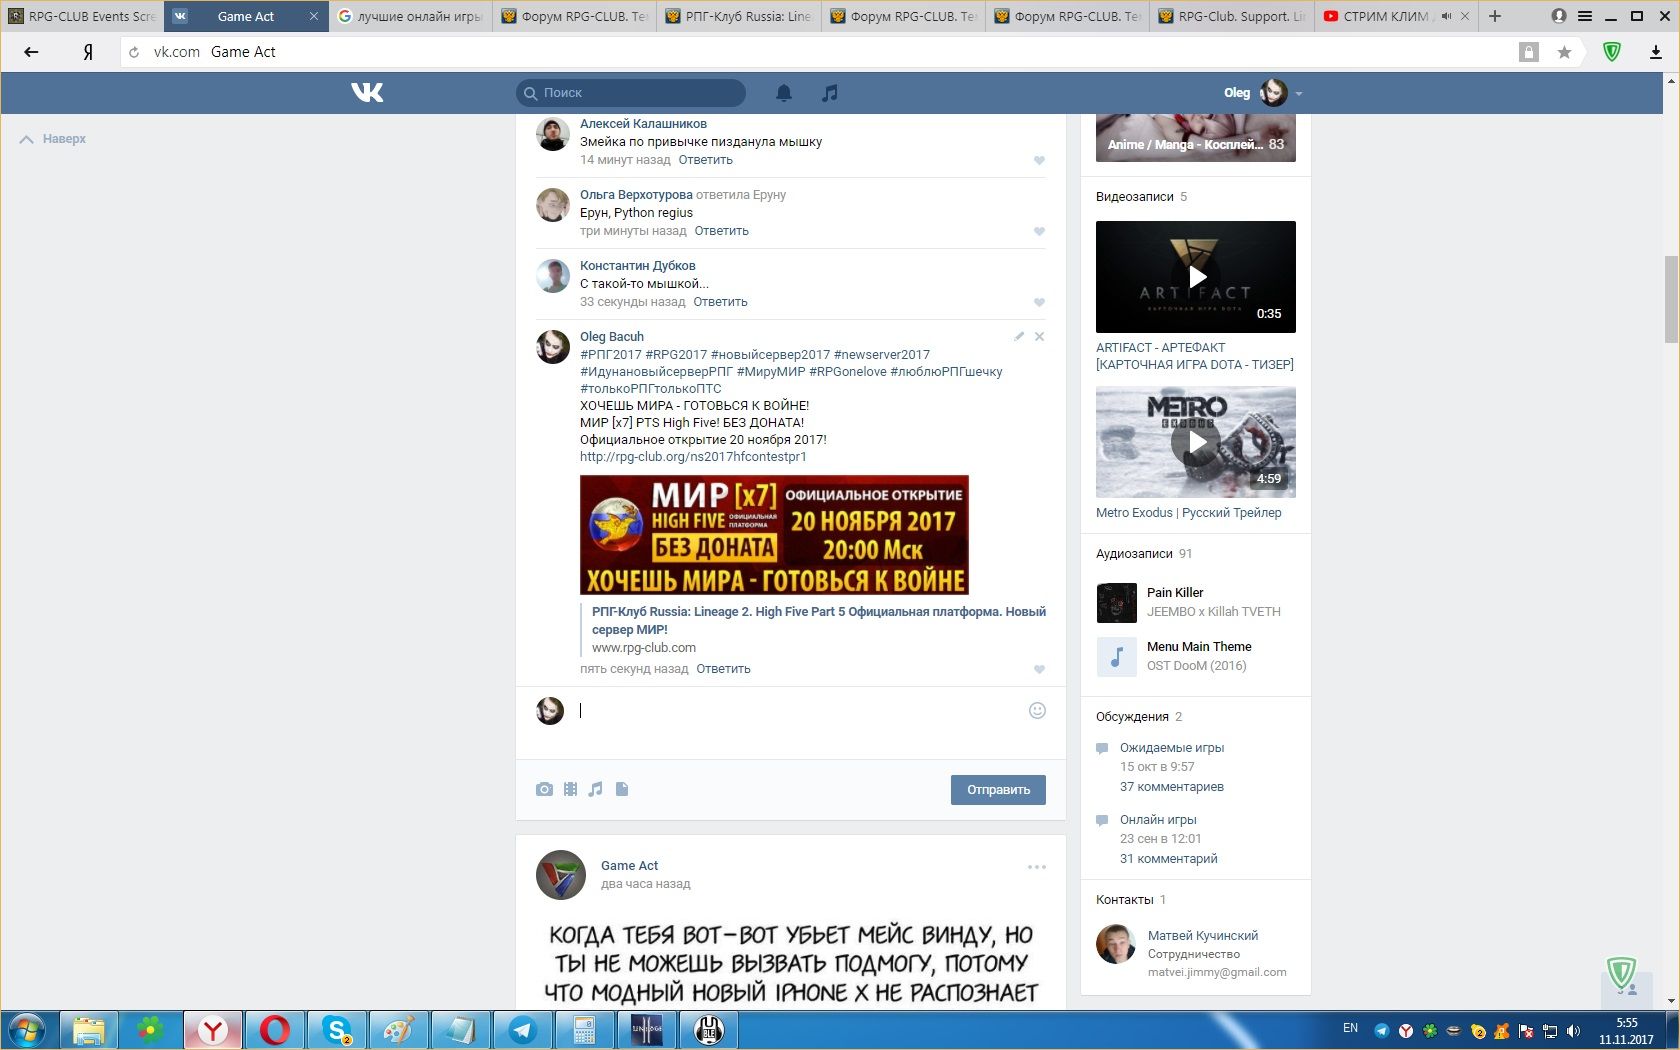Open notifications bell icon
The height and width of the screenshot is (1050, 1680).
(x=784, y=93)
